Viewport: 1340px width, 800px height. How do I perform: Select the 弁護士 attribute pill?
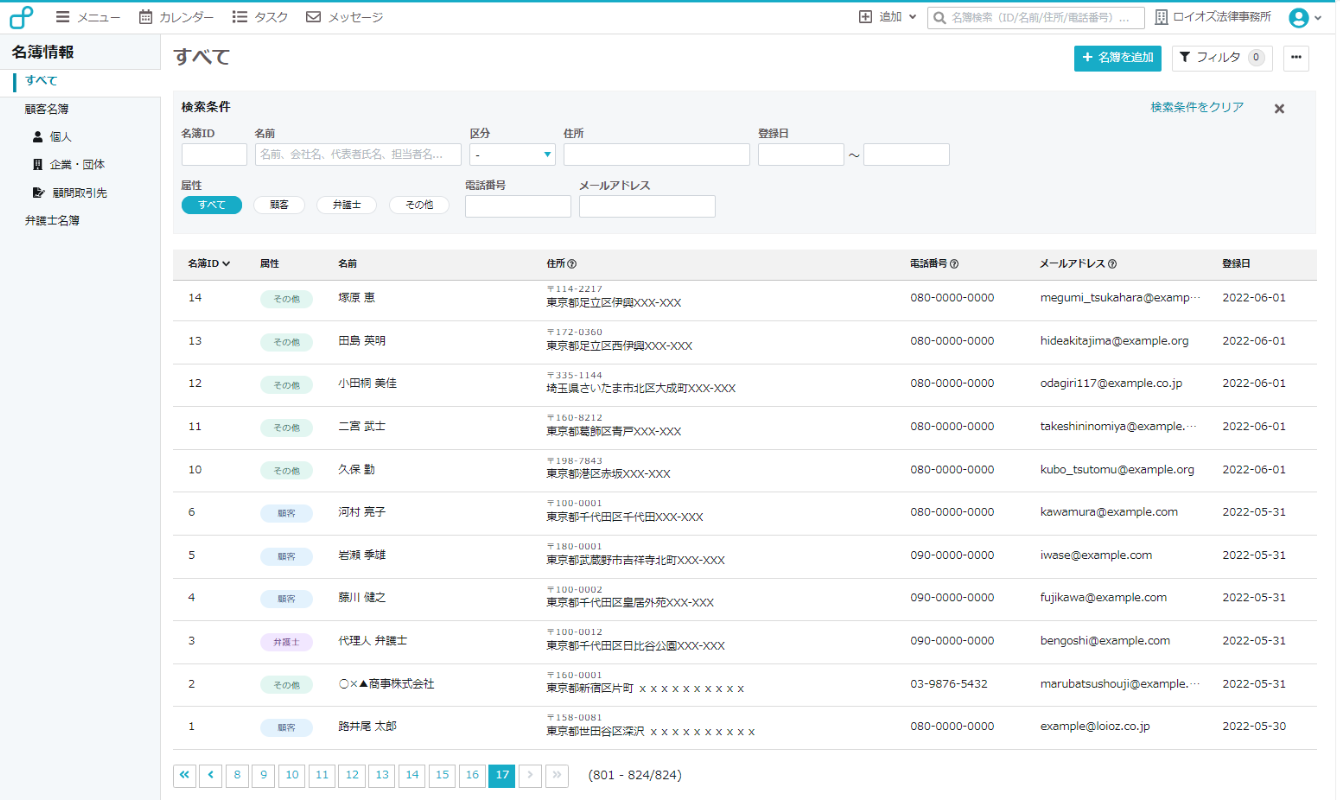(346, 205)
